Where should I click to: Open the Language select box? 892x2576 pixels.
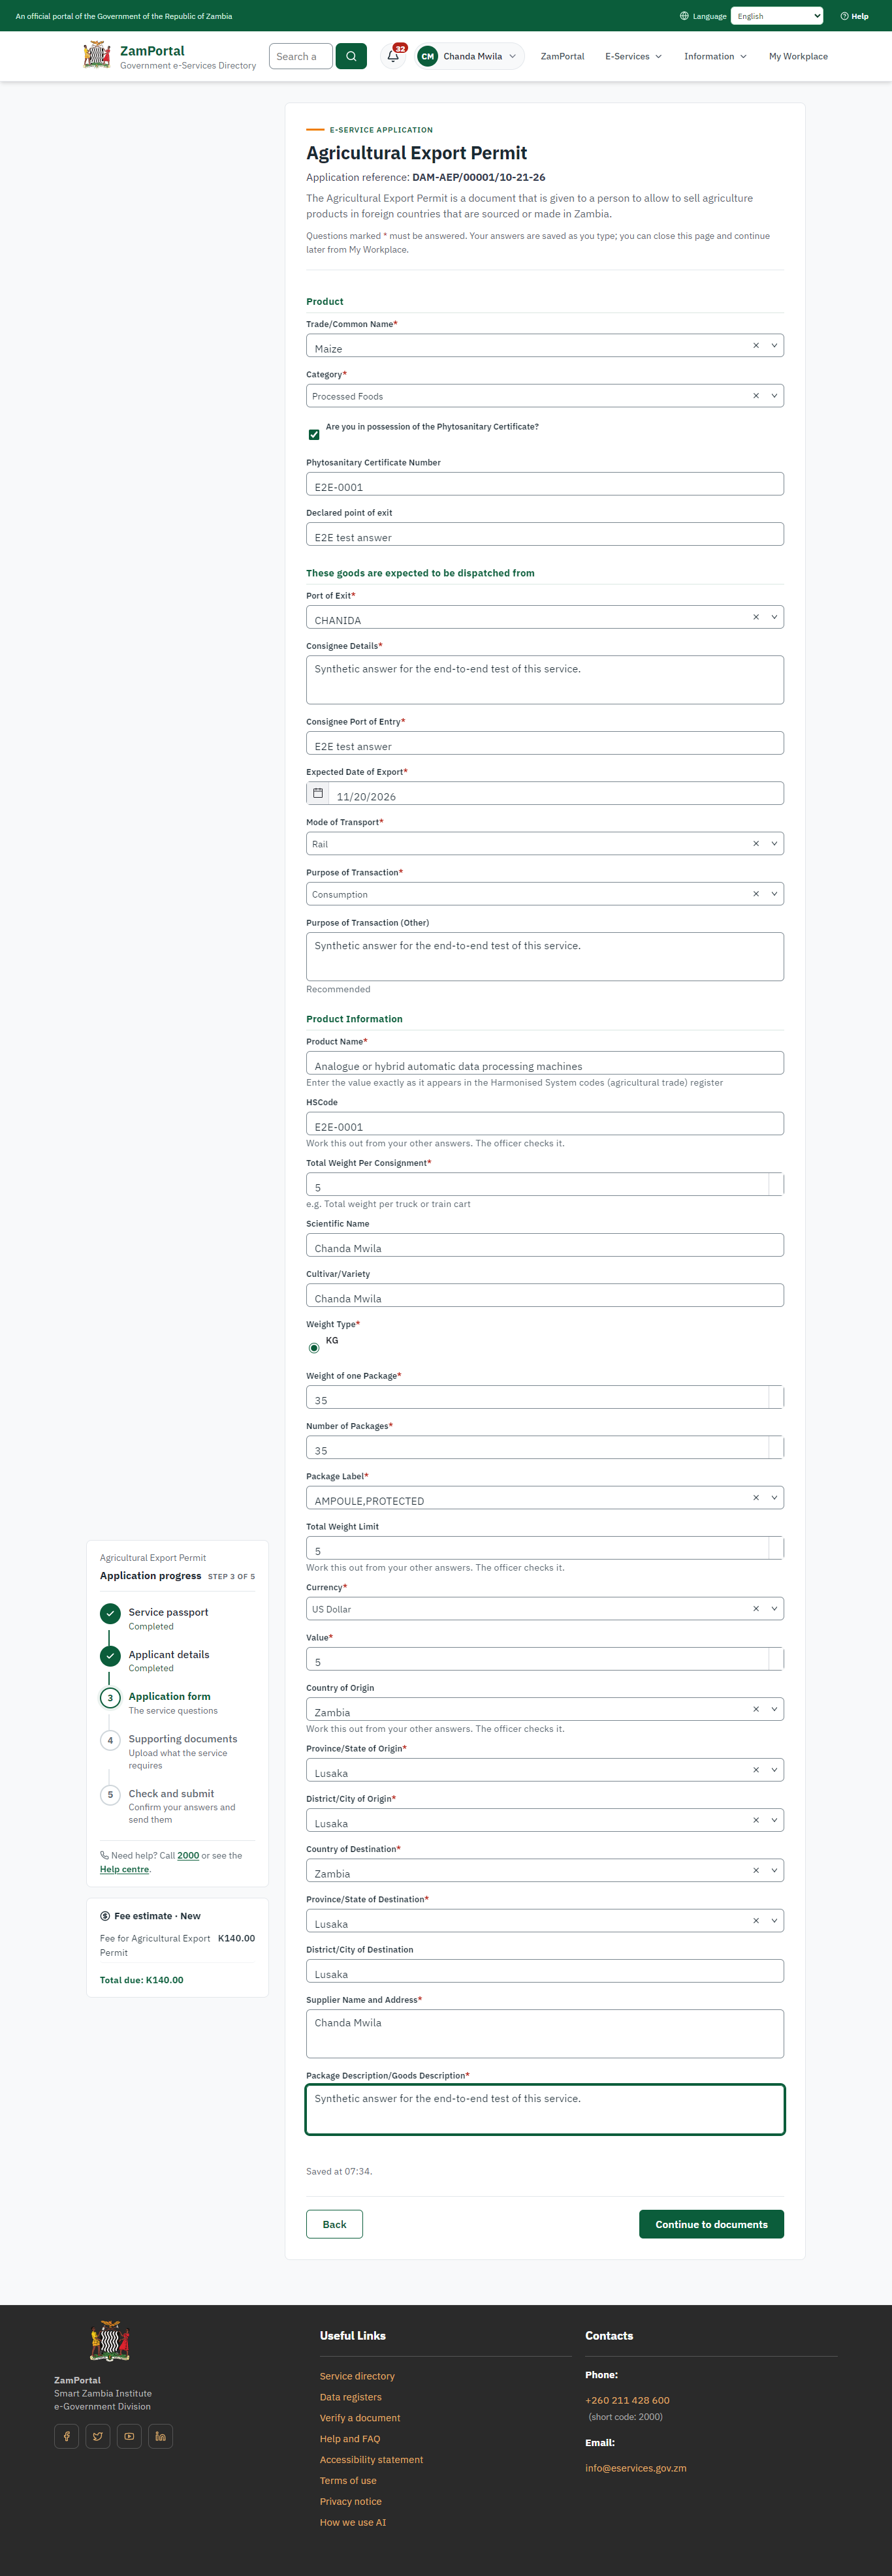tap(777, 16)
